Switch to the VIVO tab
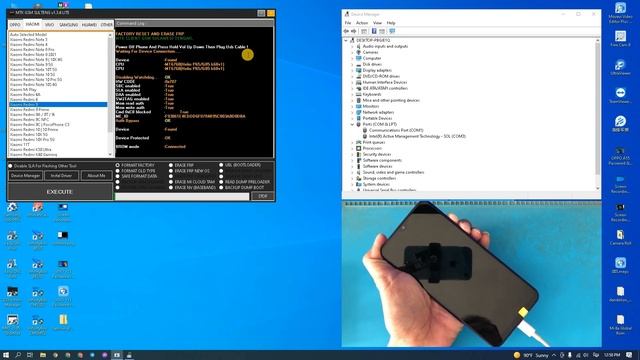The image size is (640, 360). coord(49,25)
